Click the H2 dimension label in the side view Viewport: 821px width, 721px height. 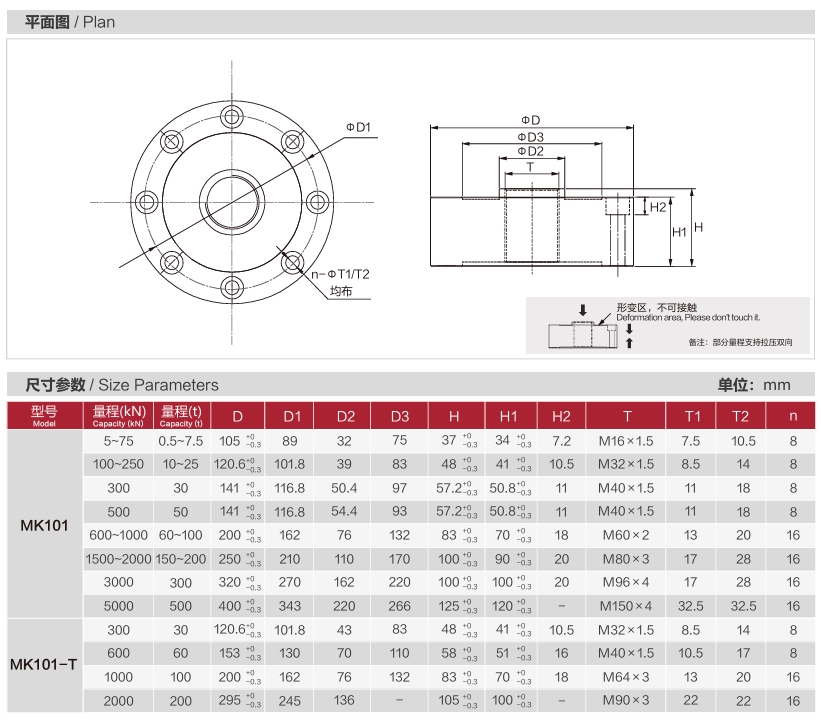pyautogui.click(x=657, y=207)
